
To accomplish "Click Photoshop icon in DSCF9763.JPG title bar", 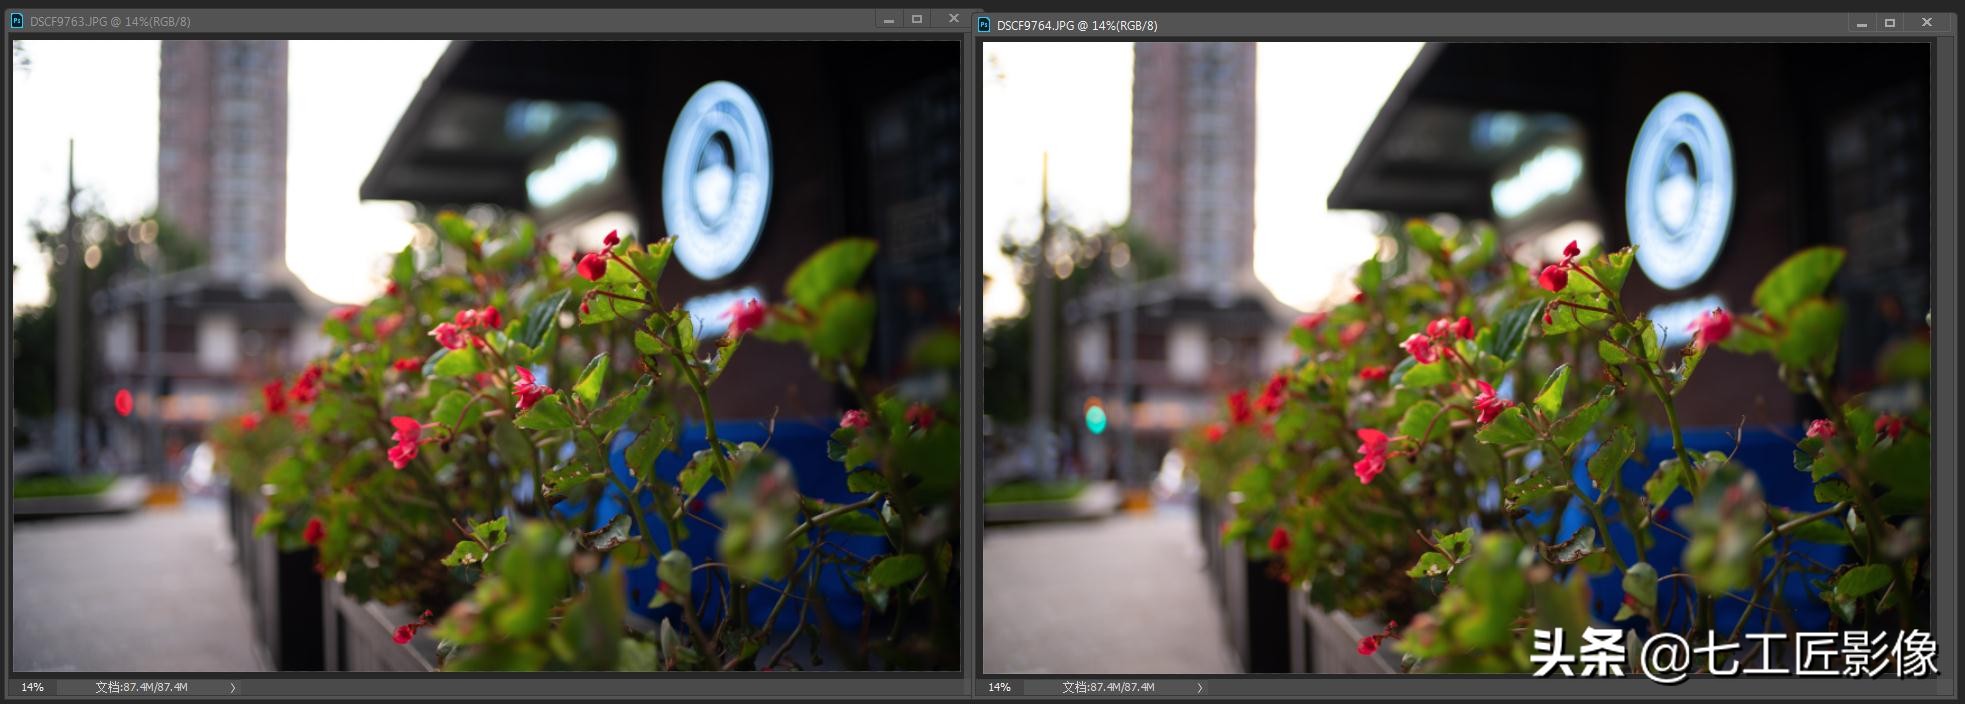I will tap(16, 21).
